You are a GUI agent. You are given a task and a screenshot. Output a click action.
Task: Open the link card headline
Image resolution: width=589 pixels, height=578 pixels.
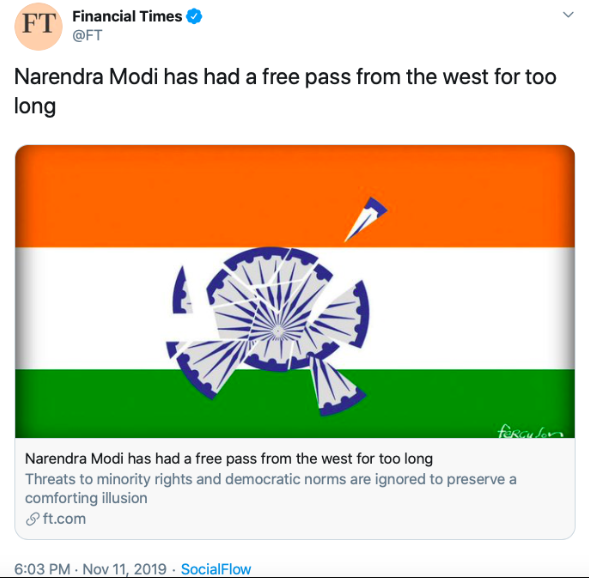[x=229, y=459]
